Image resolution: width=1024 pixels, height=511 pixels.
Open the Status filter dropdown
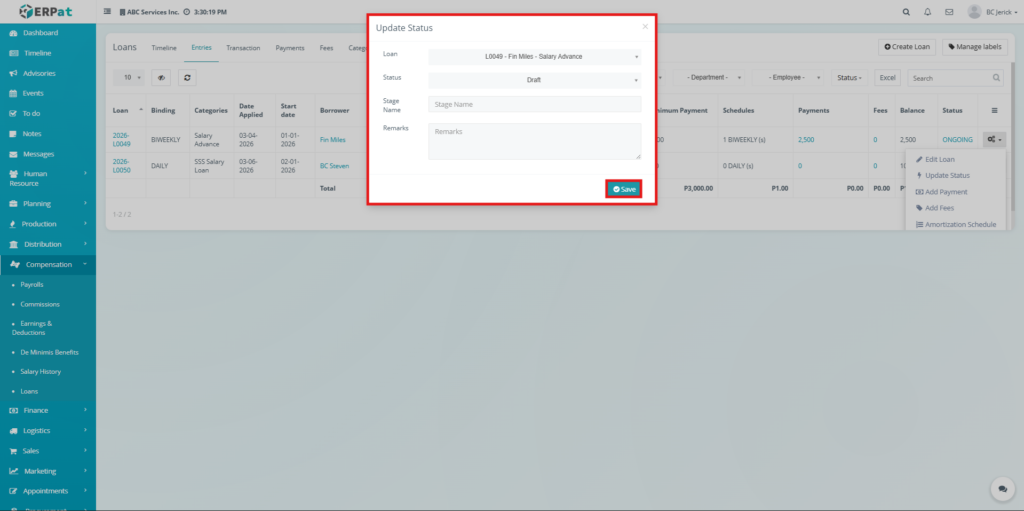pyautogui.click(x=849, y=78)
